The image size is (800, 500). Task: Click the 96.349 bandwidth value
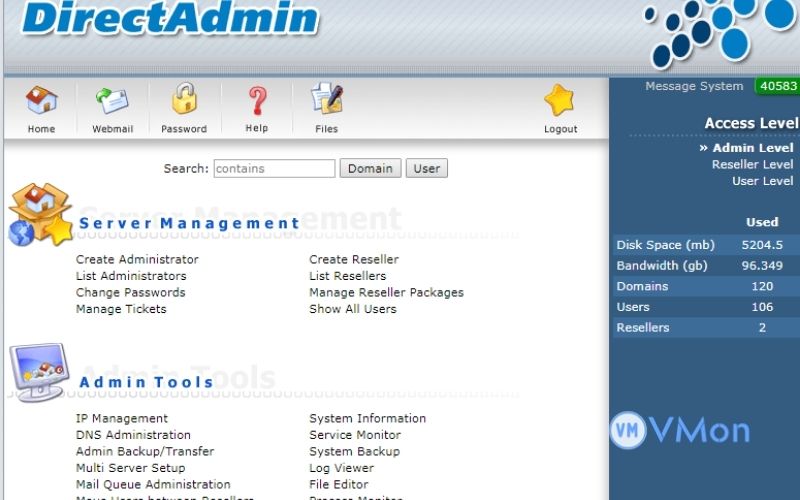(762, 266)
